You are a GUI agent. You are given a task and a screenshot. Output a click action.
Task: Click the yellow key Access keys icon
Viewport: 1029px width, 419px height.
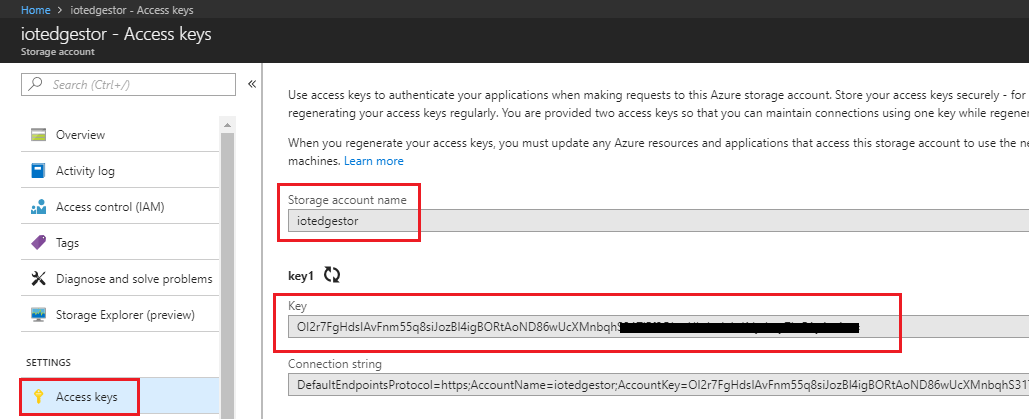click(x=39, y=397)
